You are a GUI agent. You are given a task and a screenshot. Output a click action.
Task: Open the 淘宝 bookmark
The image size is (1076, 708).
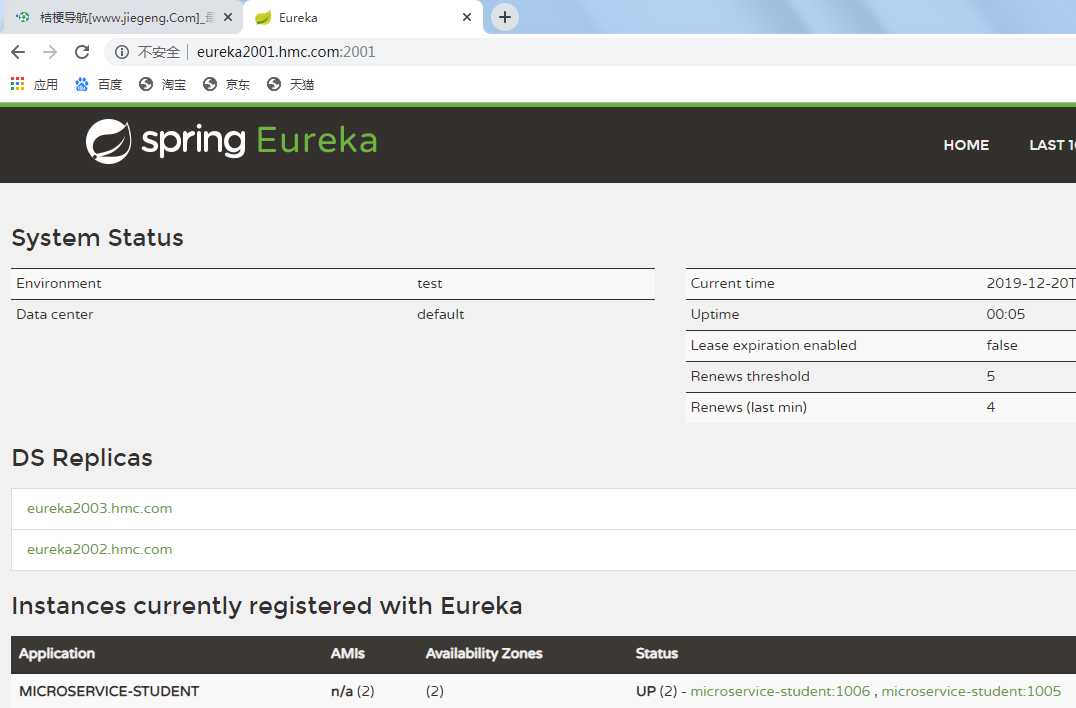(162, 84)
